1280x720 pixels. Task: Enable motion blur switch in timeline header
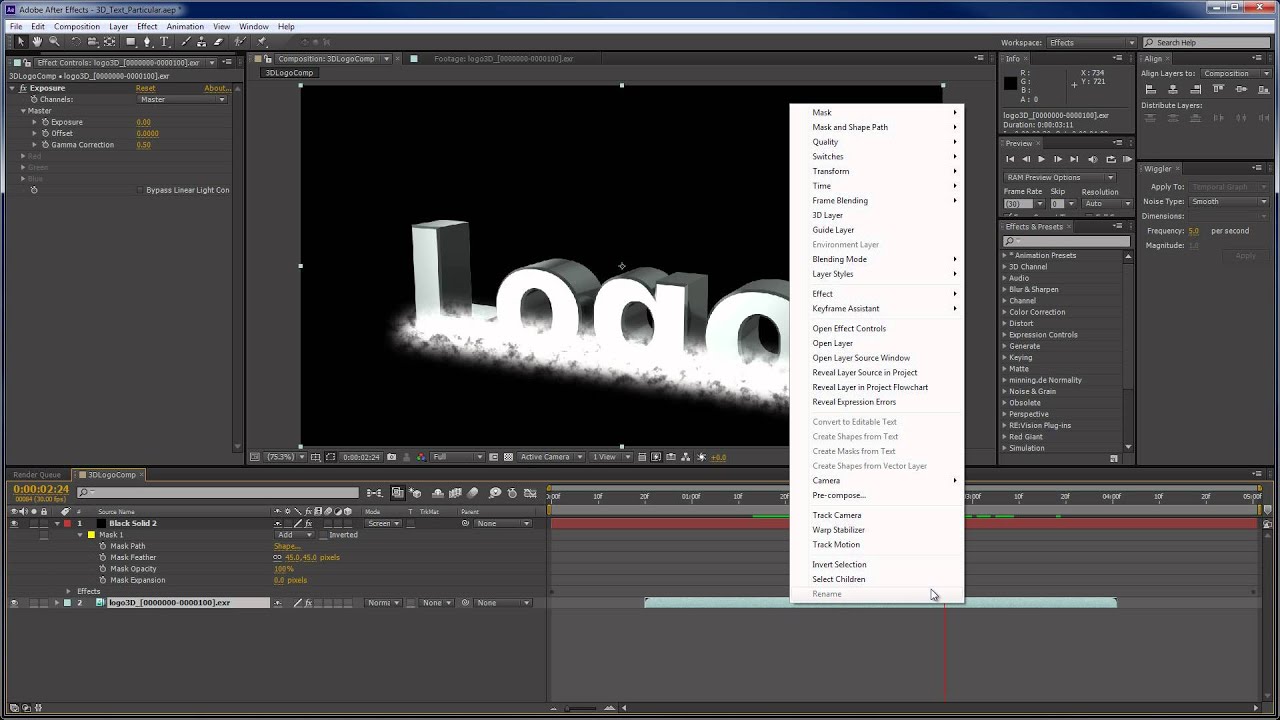pyautogui.click(x=472, y=492)
